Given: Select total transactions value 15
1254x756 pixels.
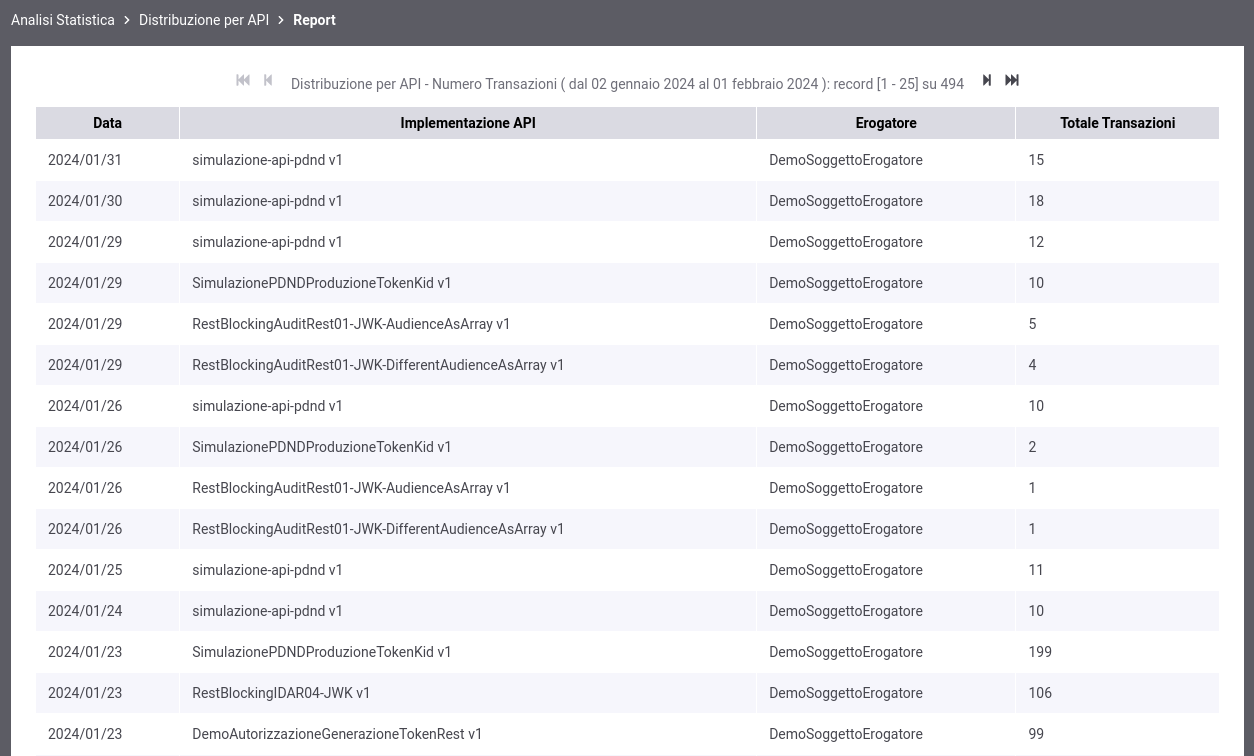Looking at the screenshot, I should (1036, 160).
